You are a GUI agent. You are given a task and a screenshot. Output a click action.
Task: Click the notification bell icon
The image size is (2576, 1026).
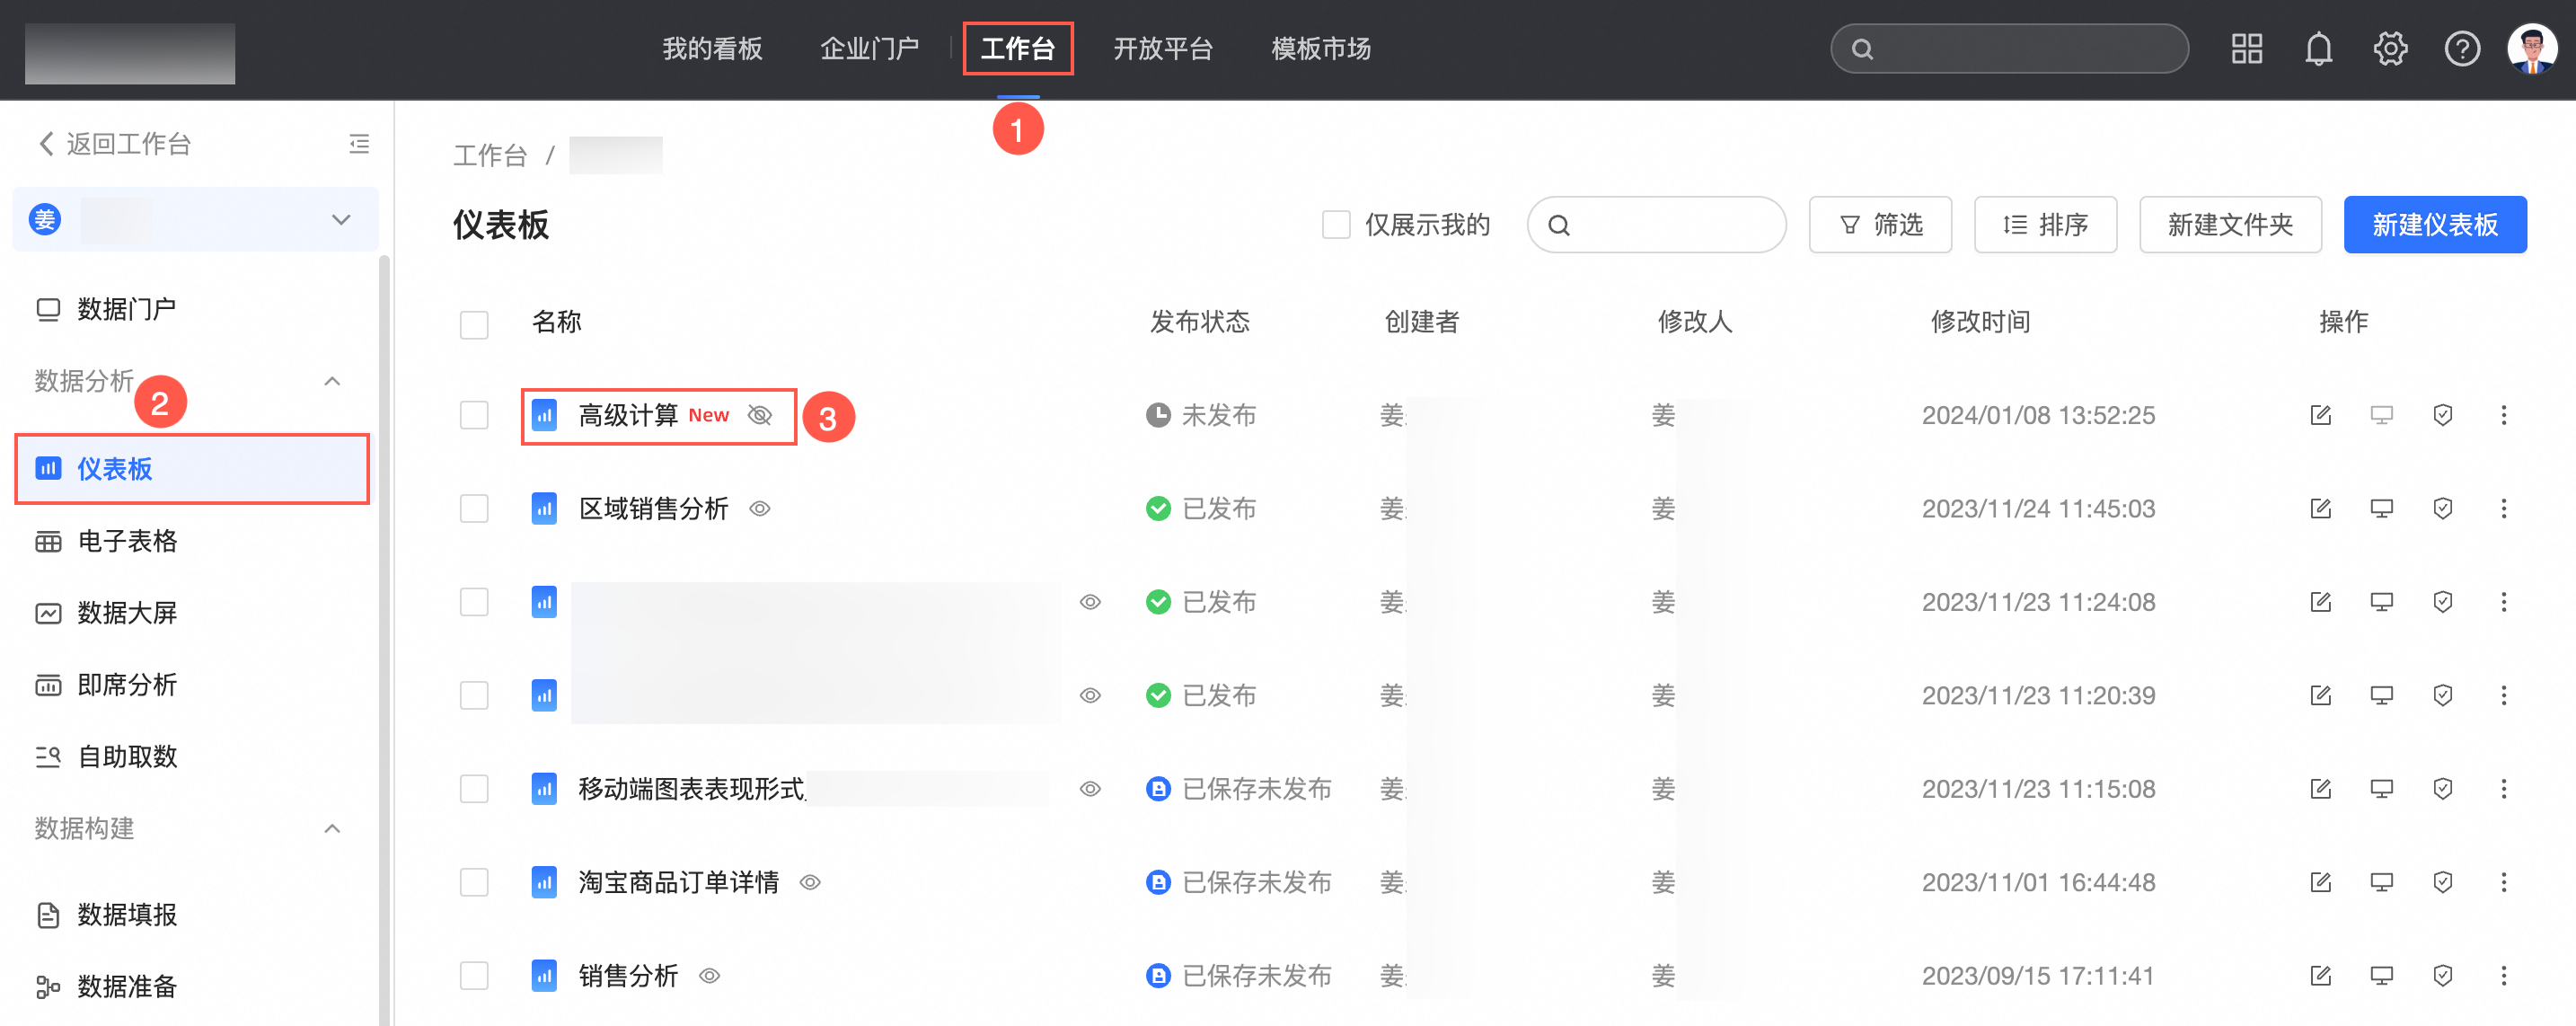2317,48
